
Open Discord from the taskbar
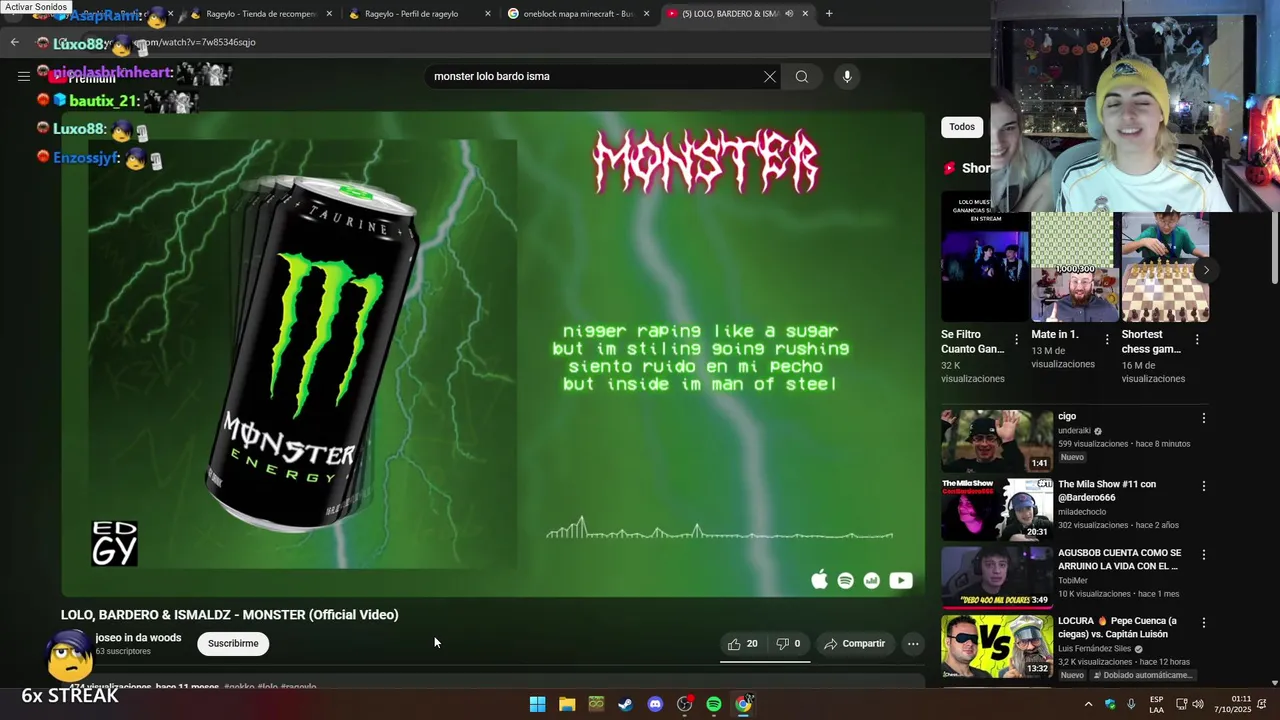coord(655,704)
